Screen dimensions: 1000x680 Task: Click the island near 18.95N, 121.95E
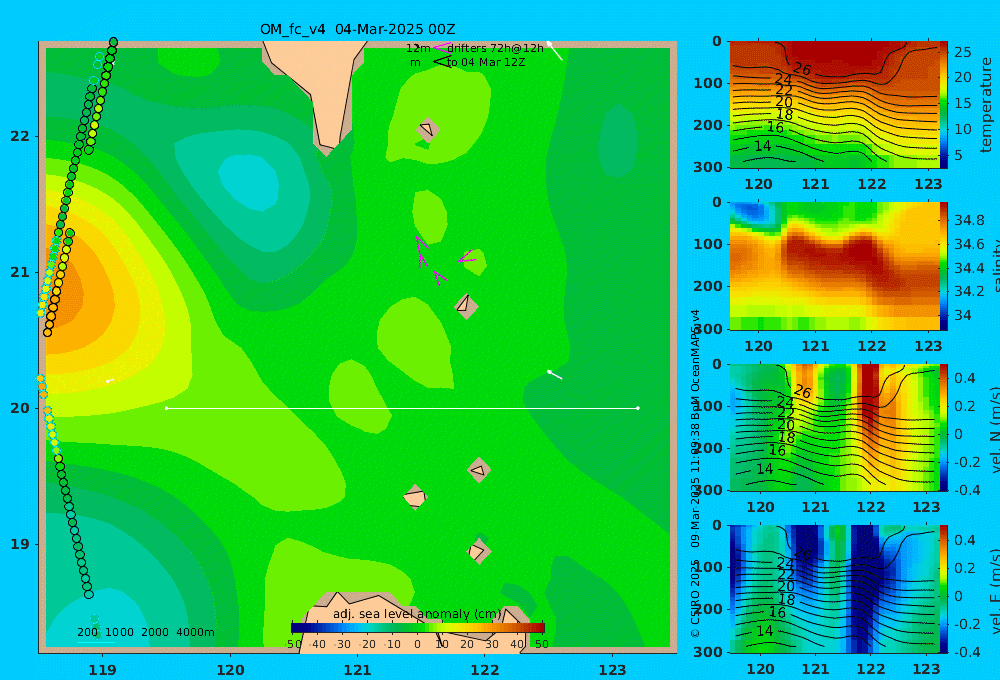click(478, 551)
